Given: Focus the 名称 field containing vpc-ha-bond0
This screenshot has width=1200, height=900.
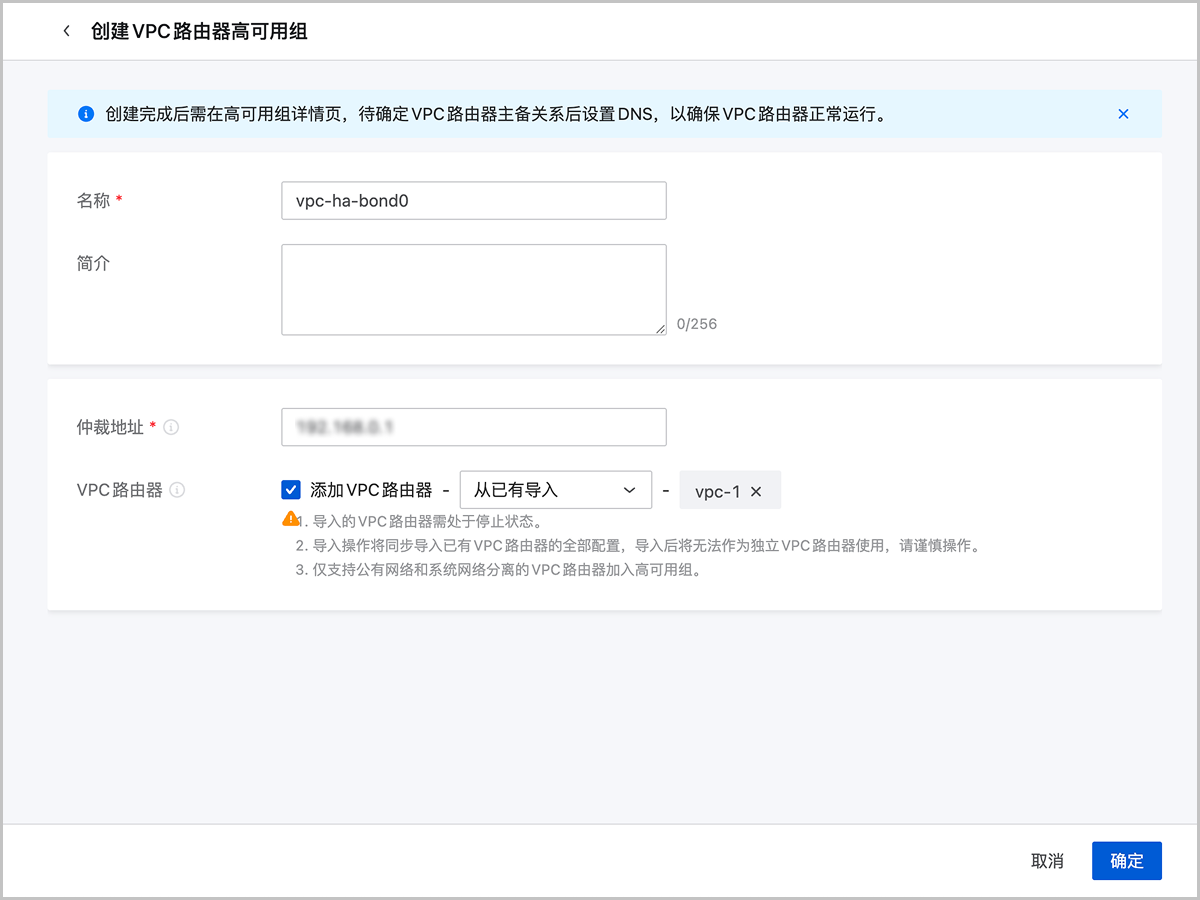Looking at the screenshot, I should 473,200.
